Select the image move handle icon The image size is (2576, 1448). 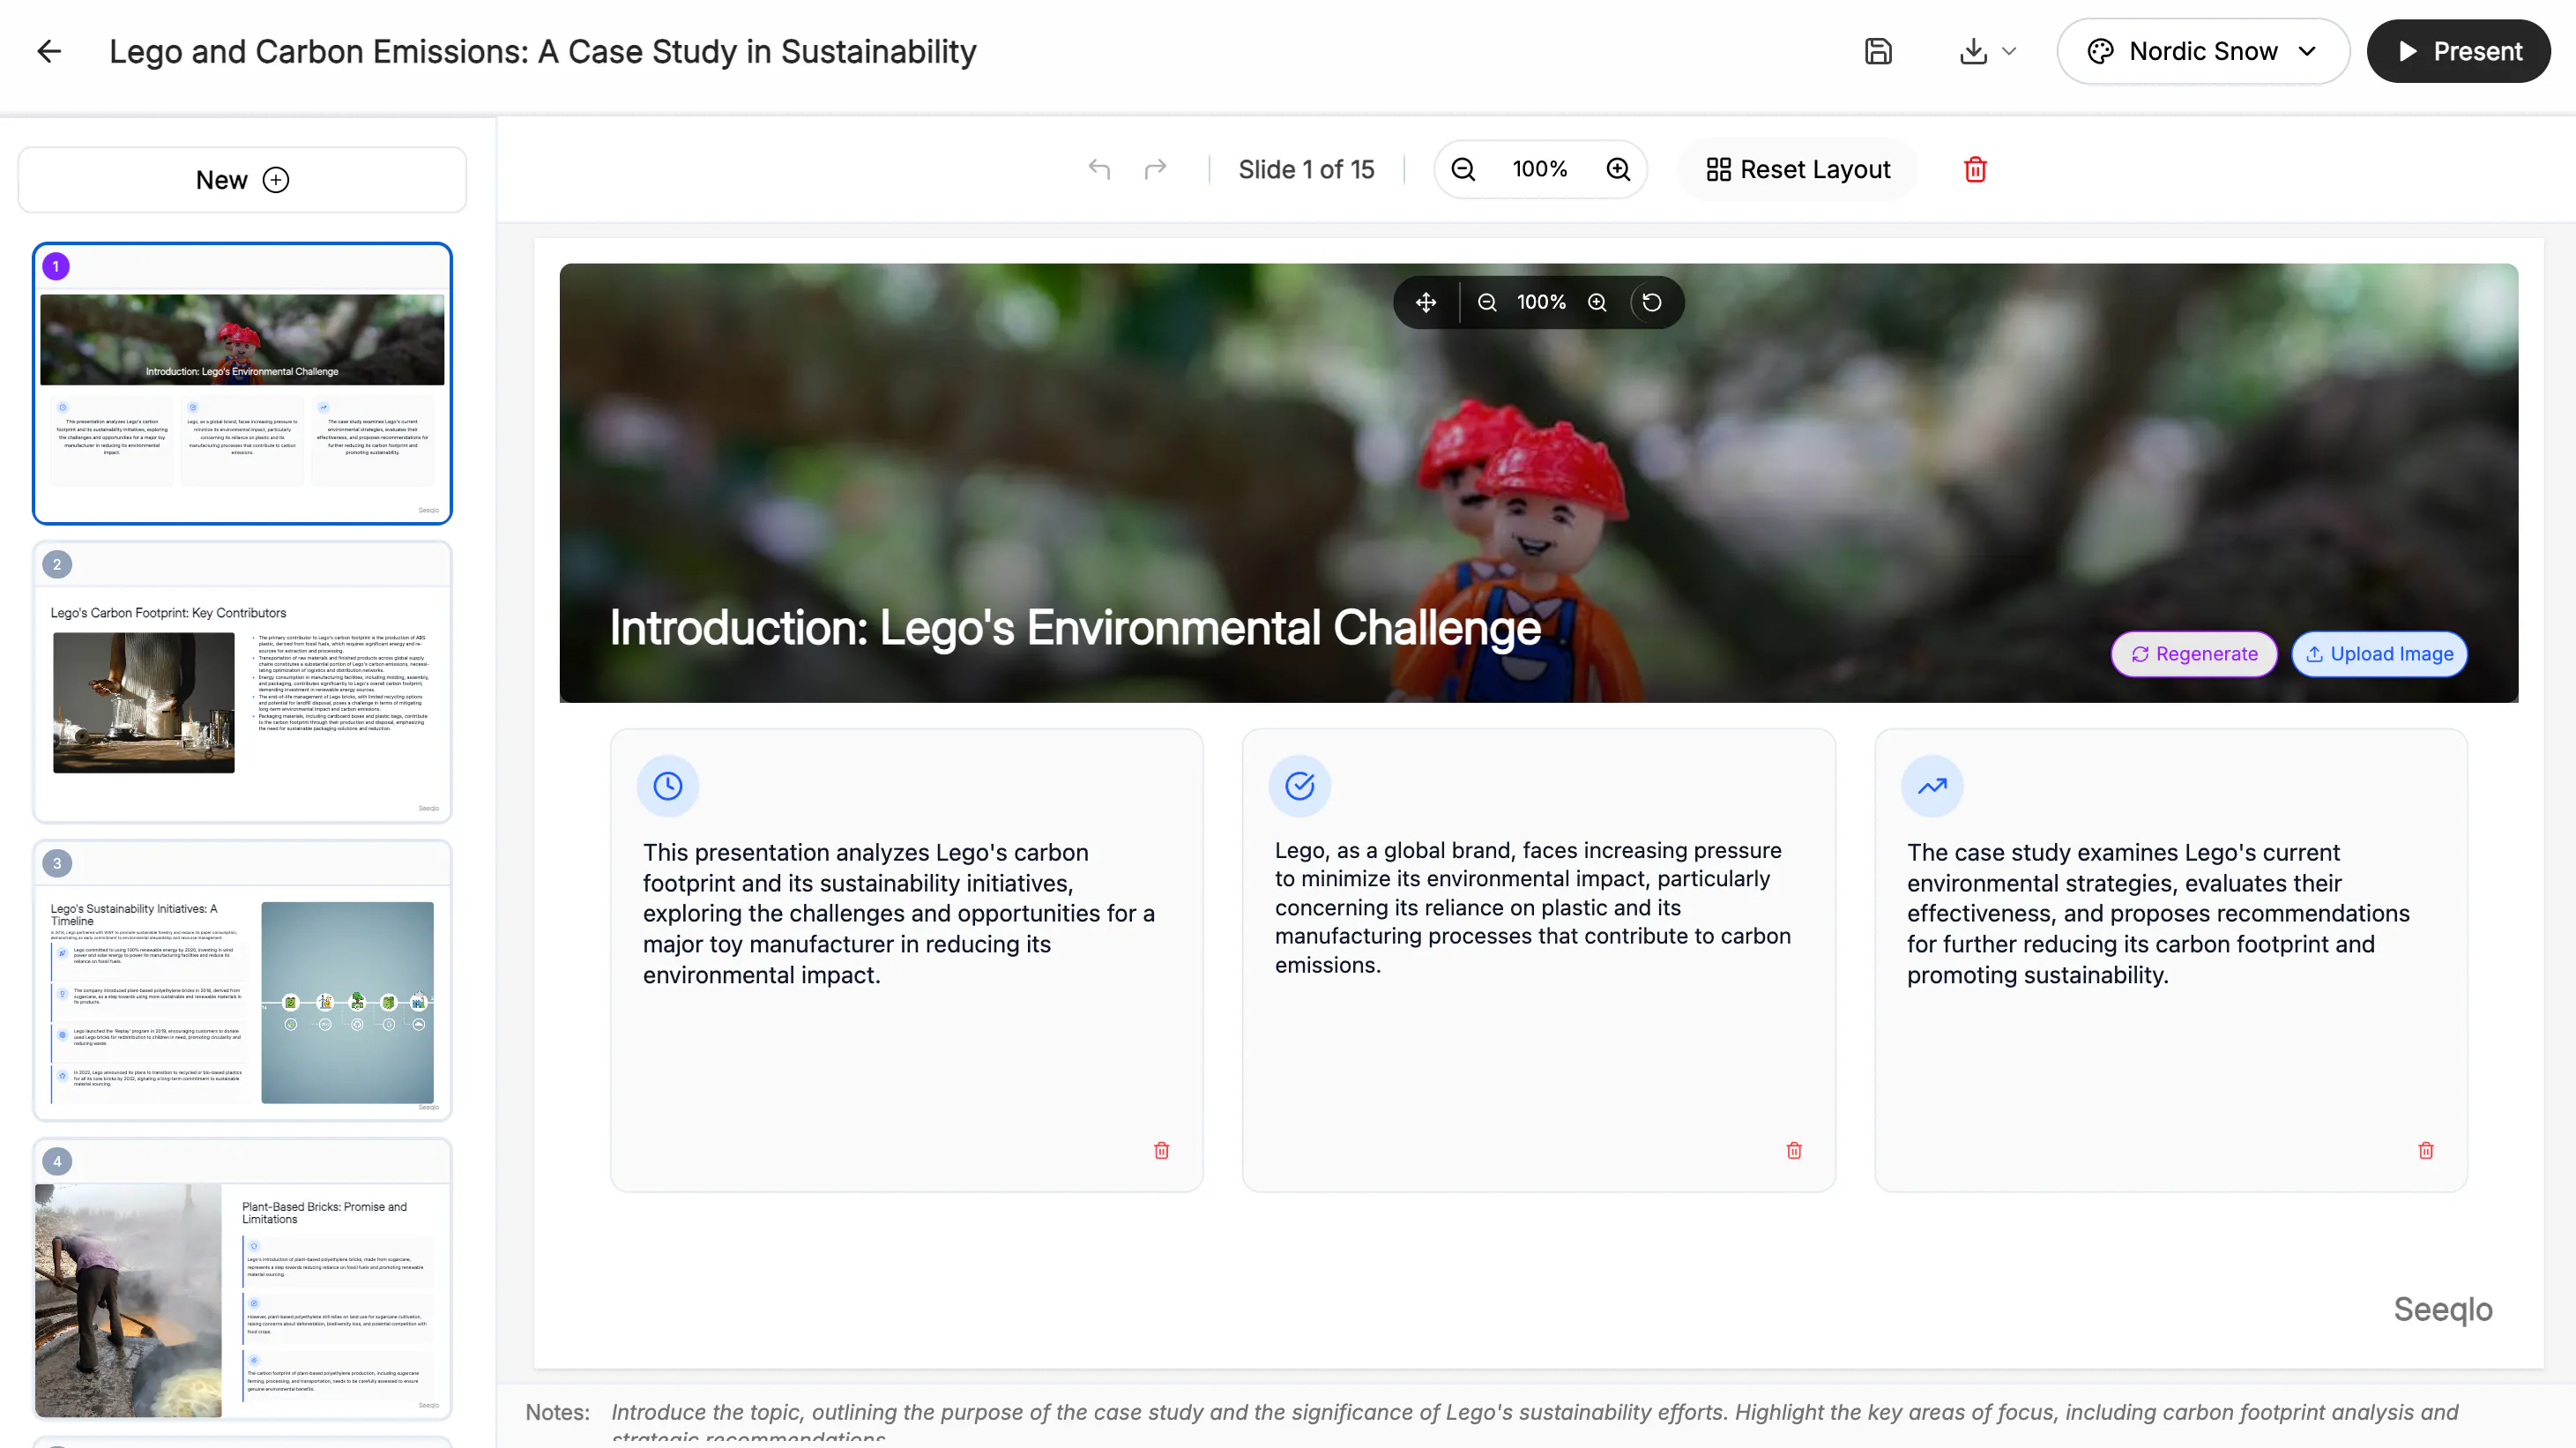click(x=1426, y=302)
